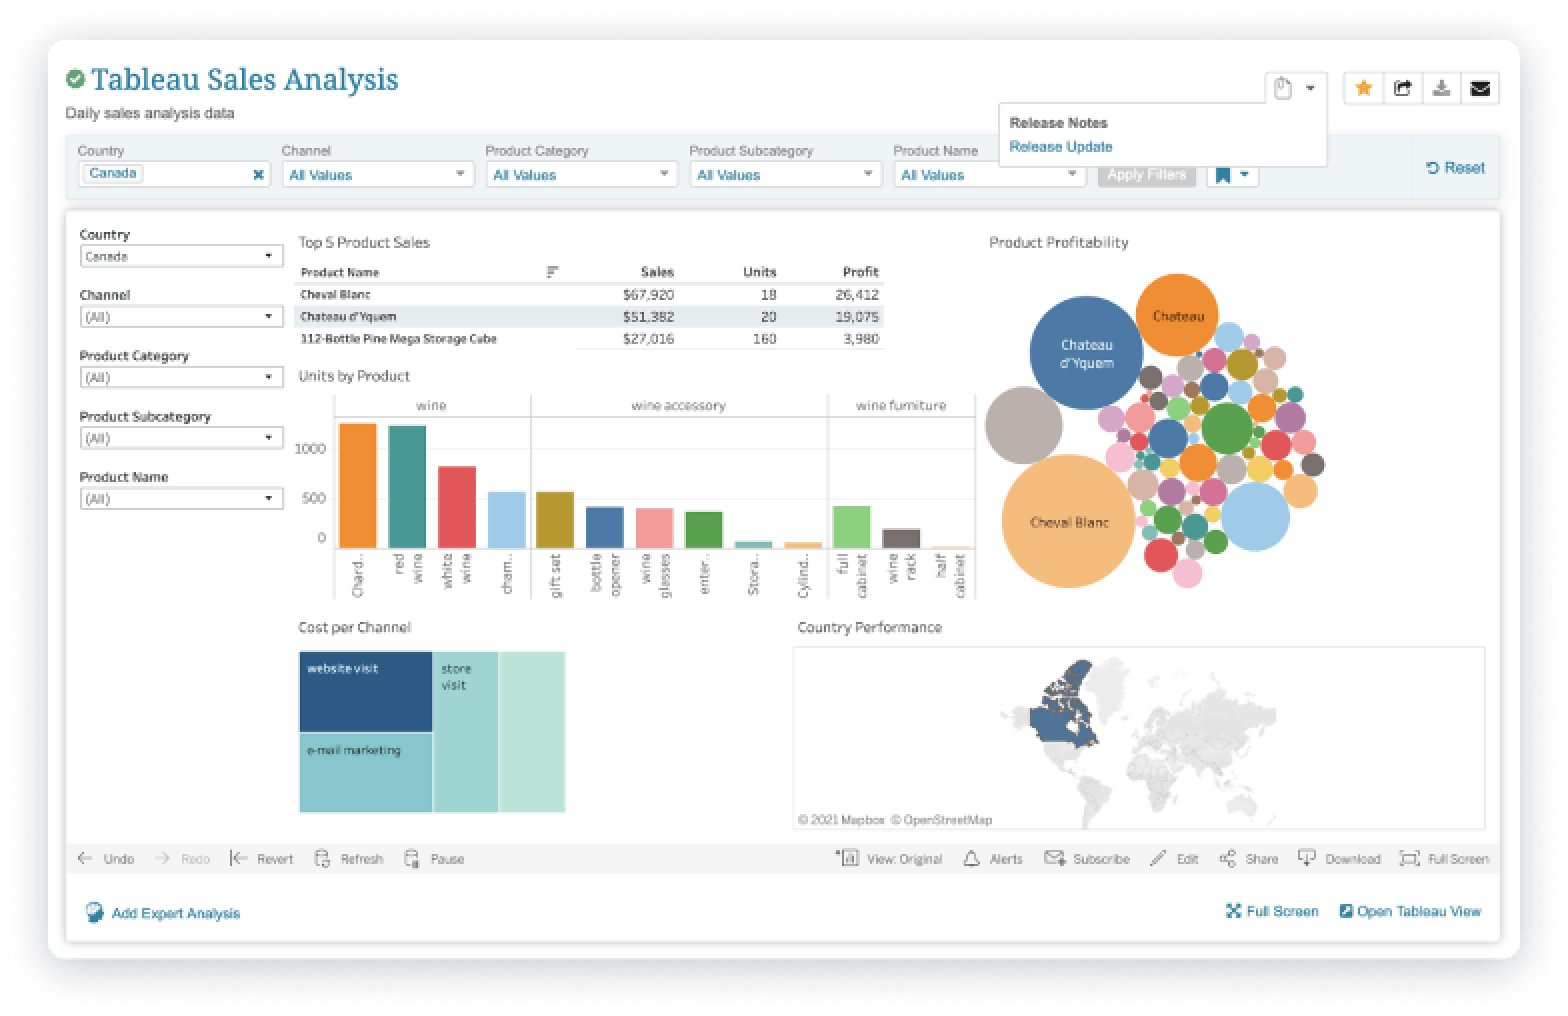Select the Chateau d'Yquem table row name
This screenshot has height=1016, width=1568.
pos(348,317)
